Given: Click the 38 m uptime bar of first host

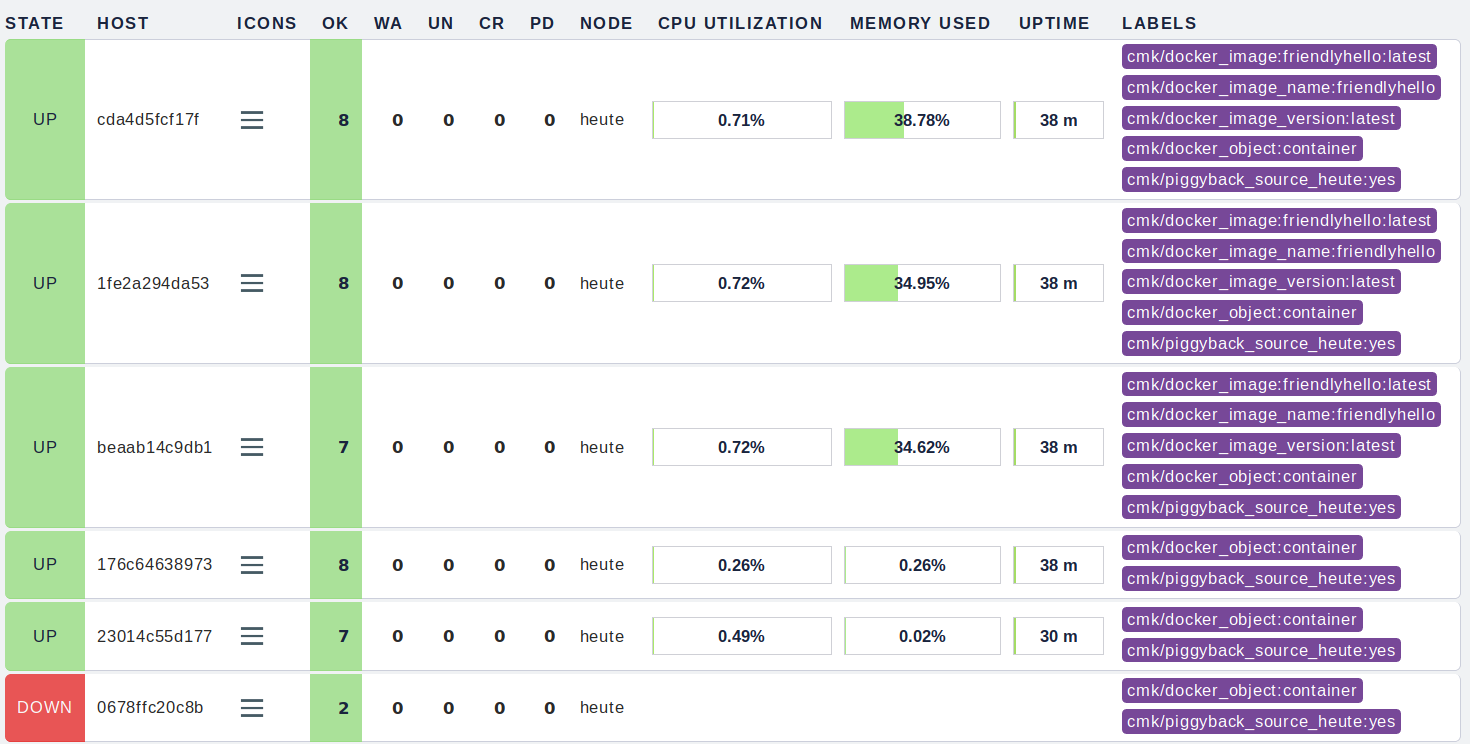Looking at the screenshot, I should point(1057,119).
